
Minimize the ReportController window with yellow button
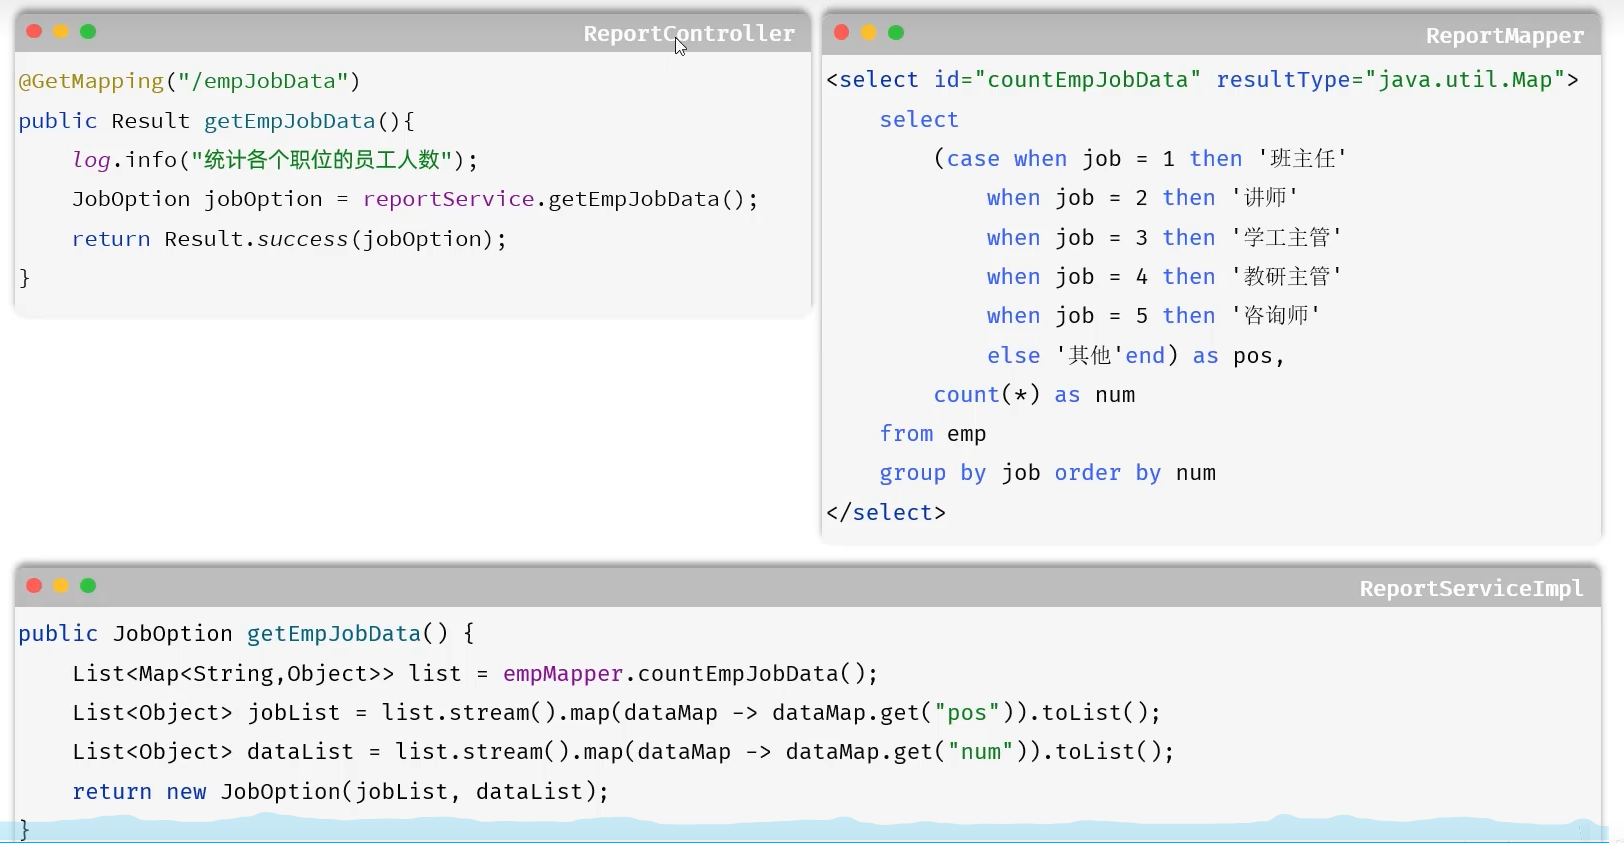(x=61, y=32)
